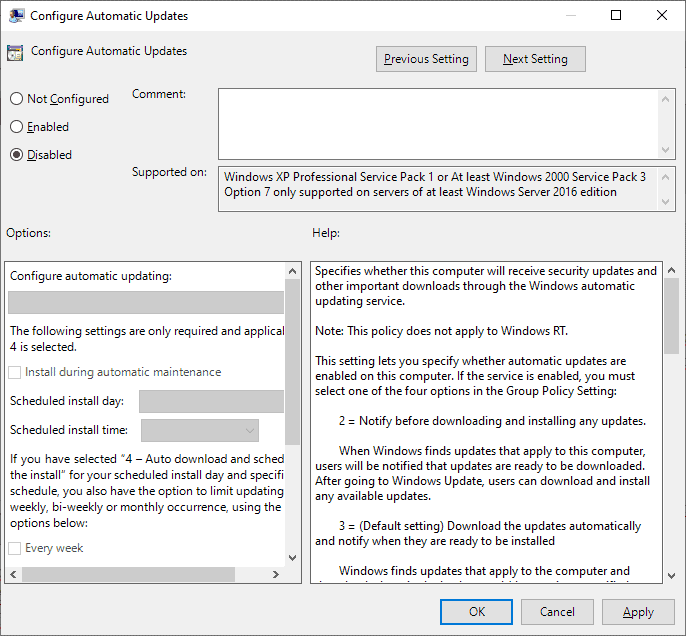The image size is (686, 636).
Task: Open the Scheduled install time dropdown
Action: [200, 430]
